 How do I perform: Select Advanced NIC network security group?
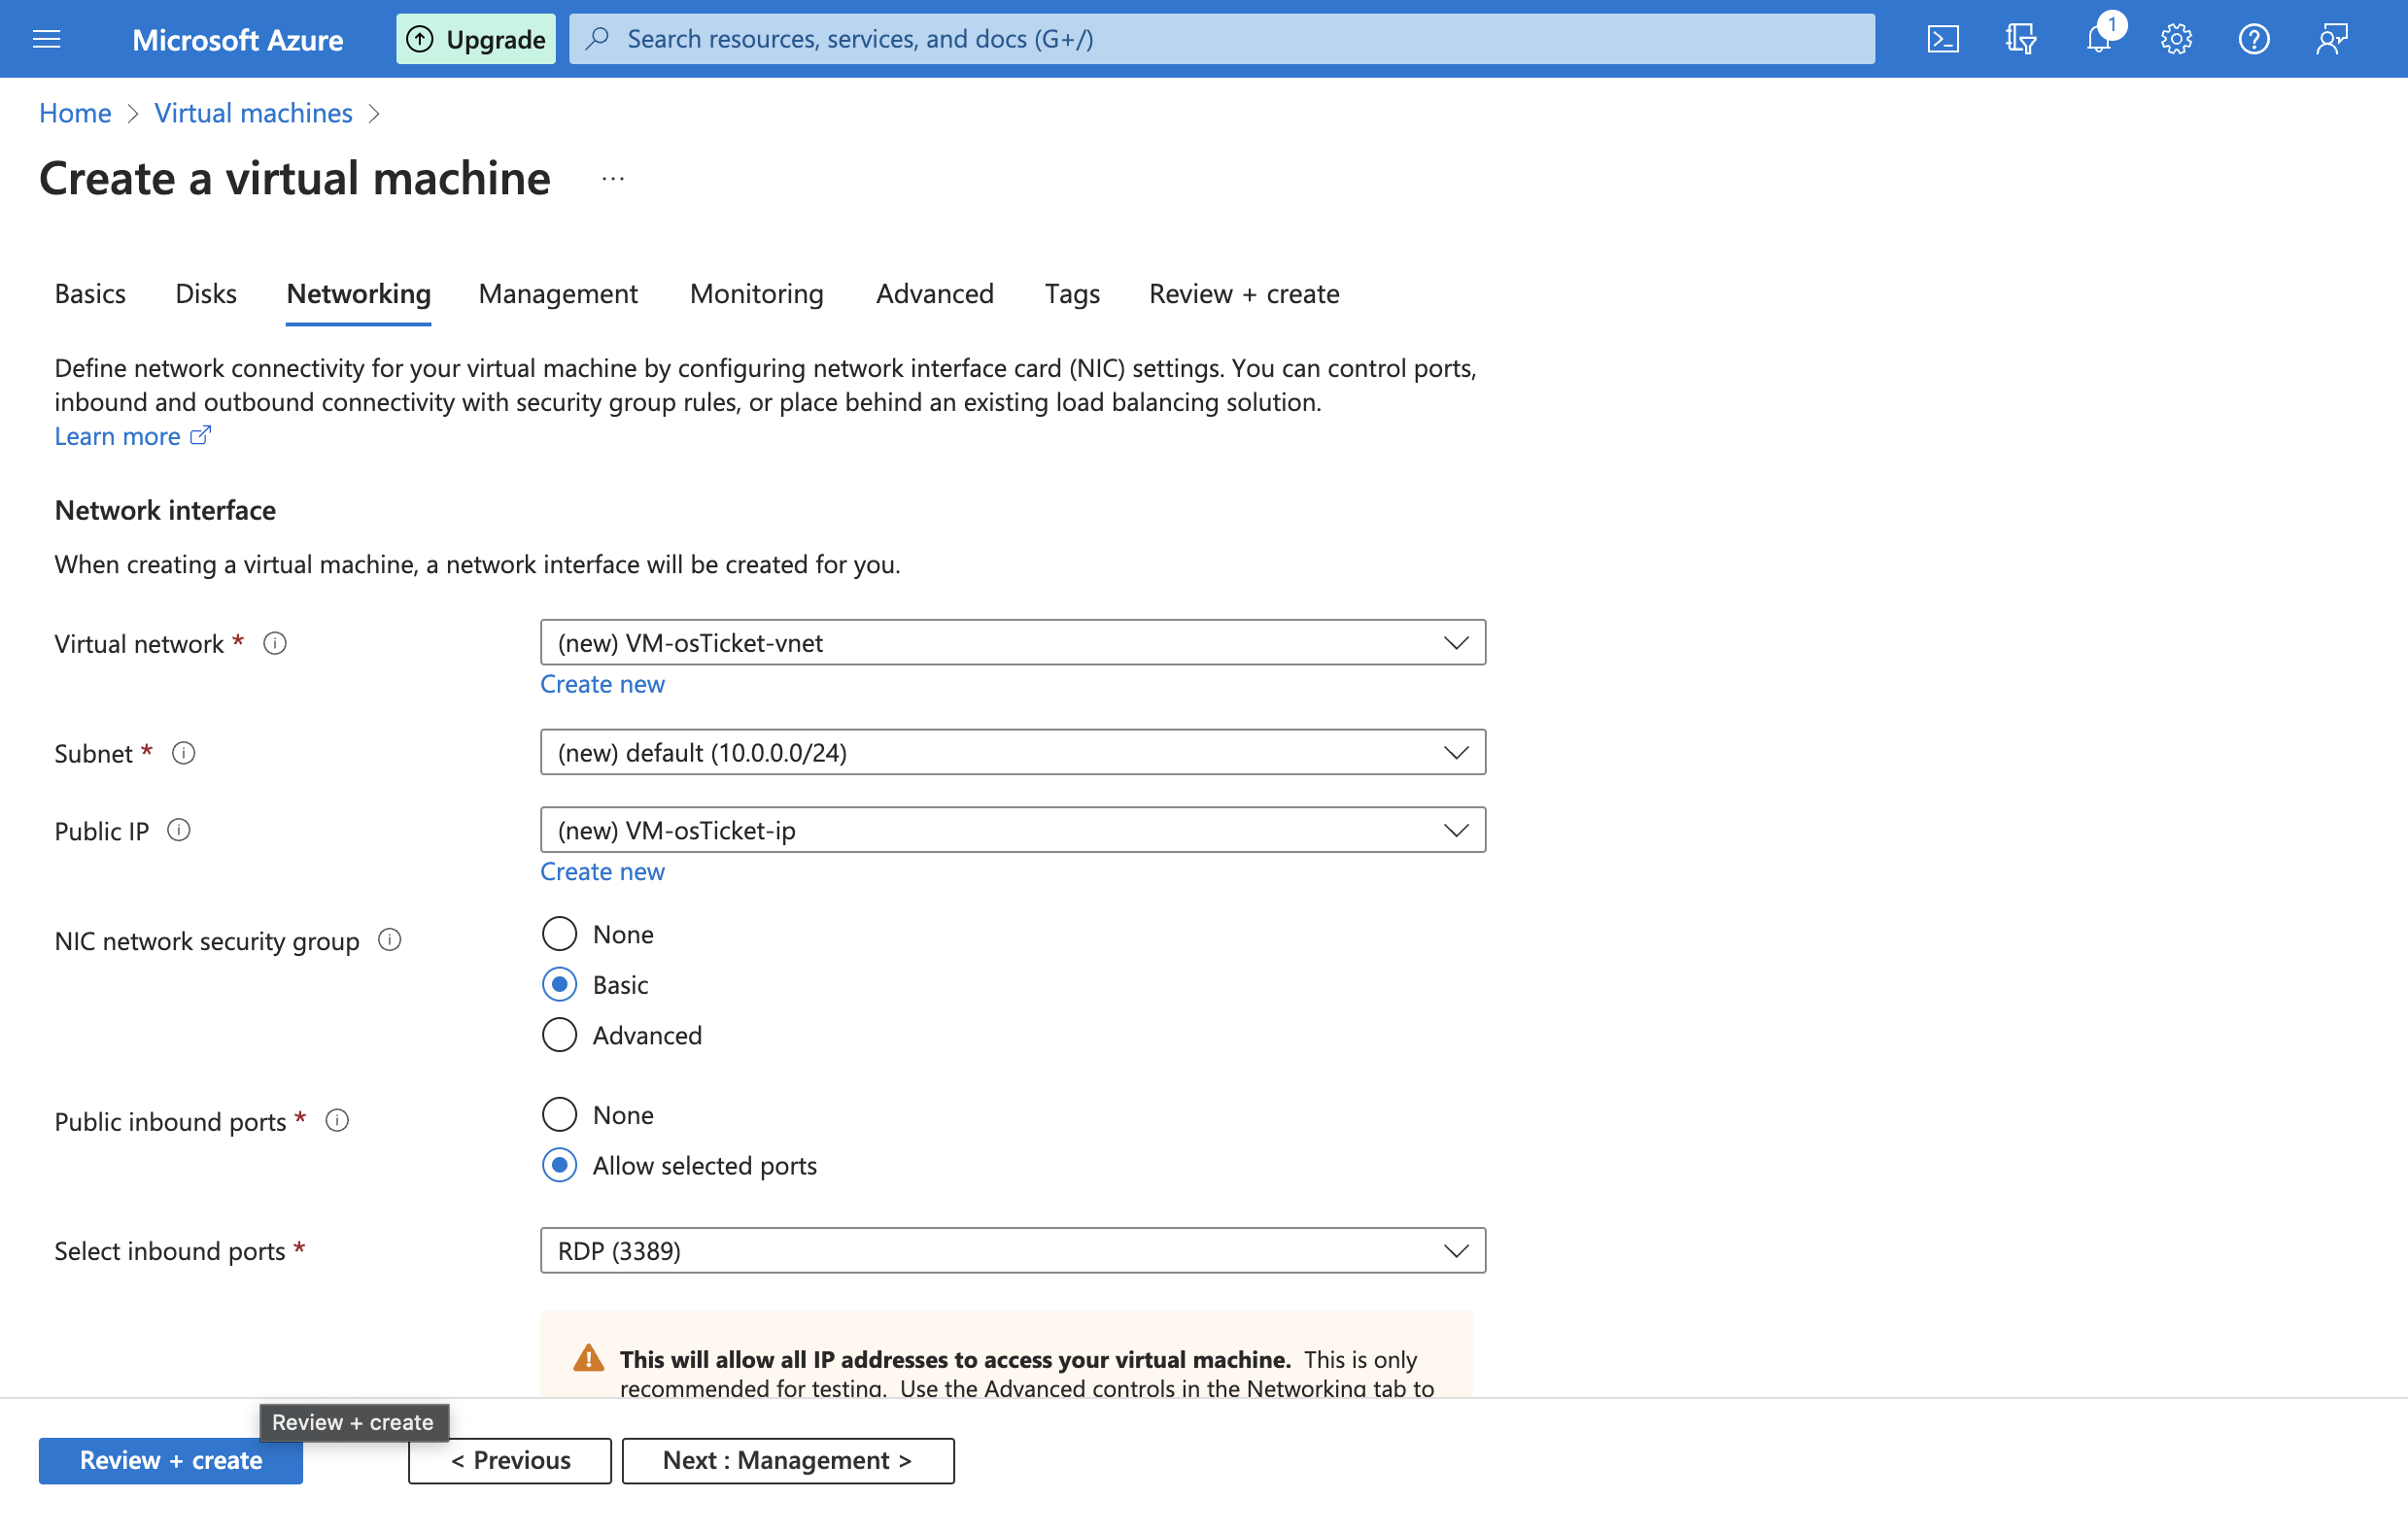coord(559,1035)
